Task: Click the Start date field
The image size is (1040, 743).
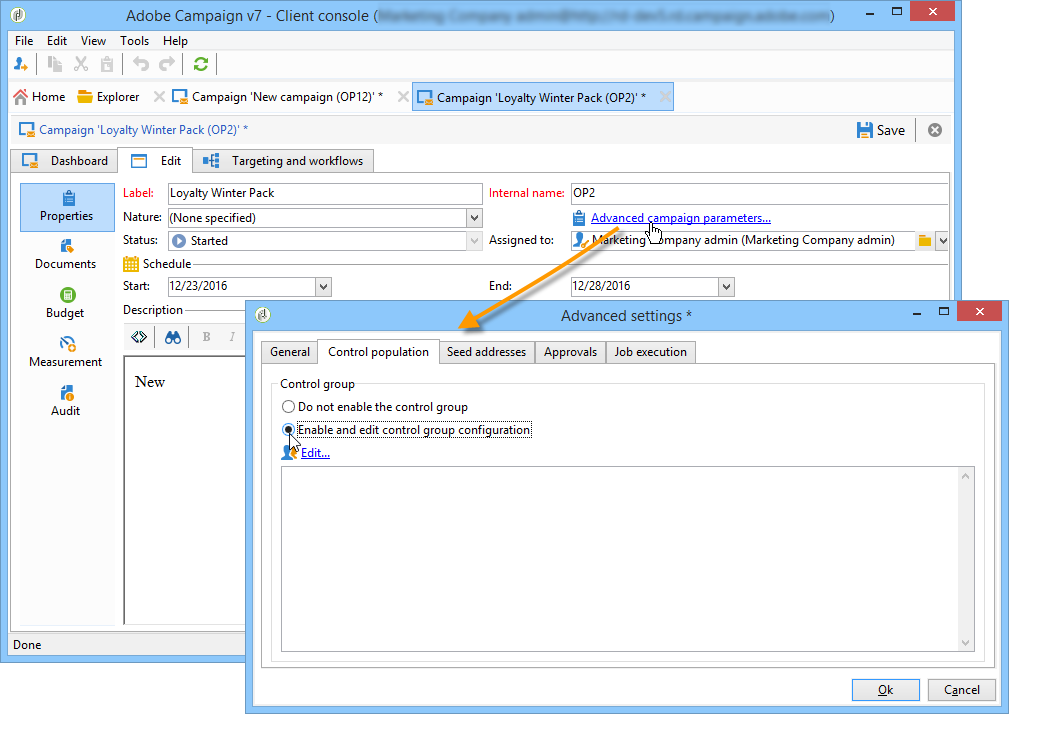Action: click(242, 287)
